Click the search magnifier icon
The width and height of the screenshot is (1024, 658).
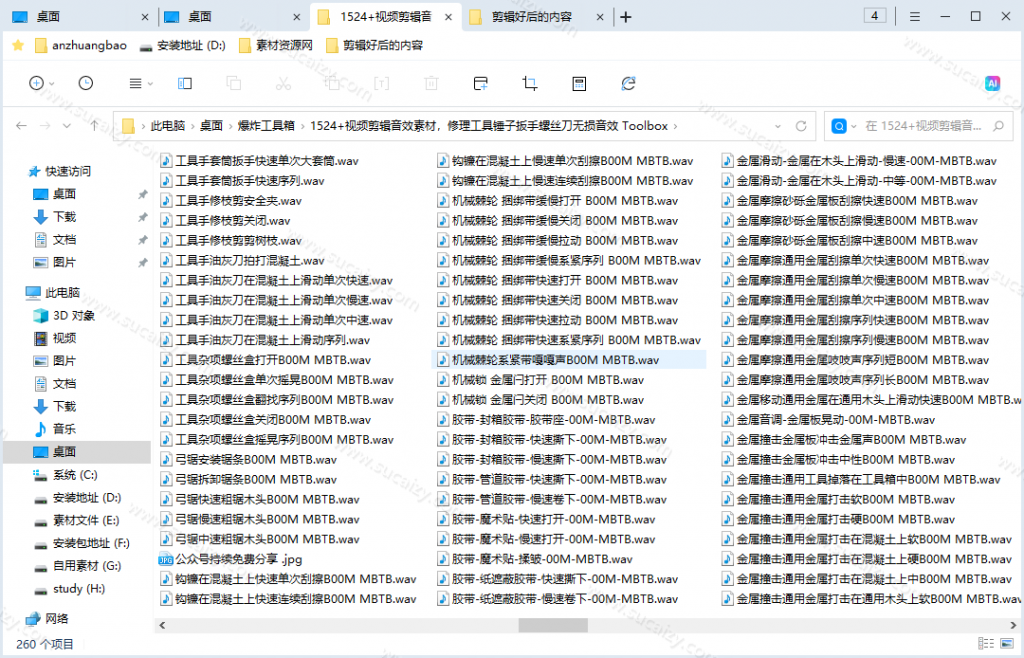pyautogui.click(x=999, y=126)
